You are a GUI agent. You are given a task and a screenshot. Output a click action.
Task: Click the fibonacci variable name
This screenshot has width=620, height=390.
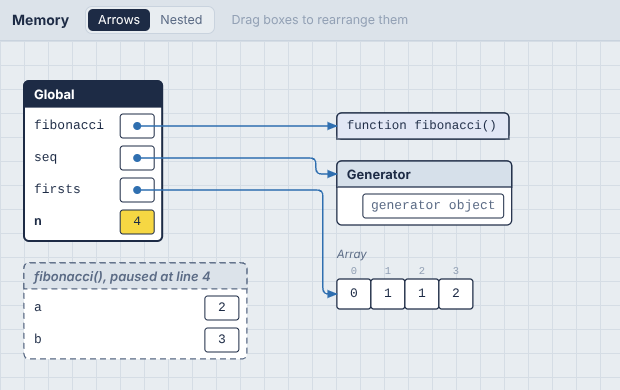point(69,125)
